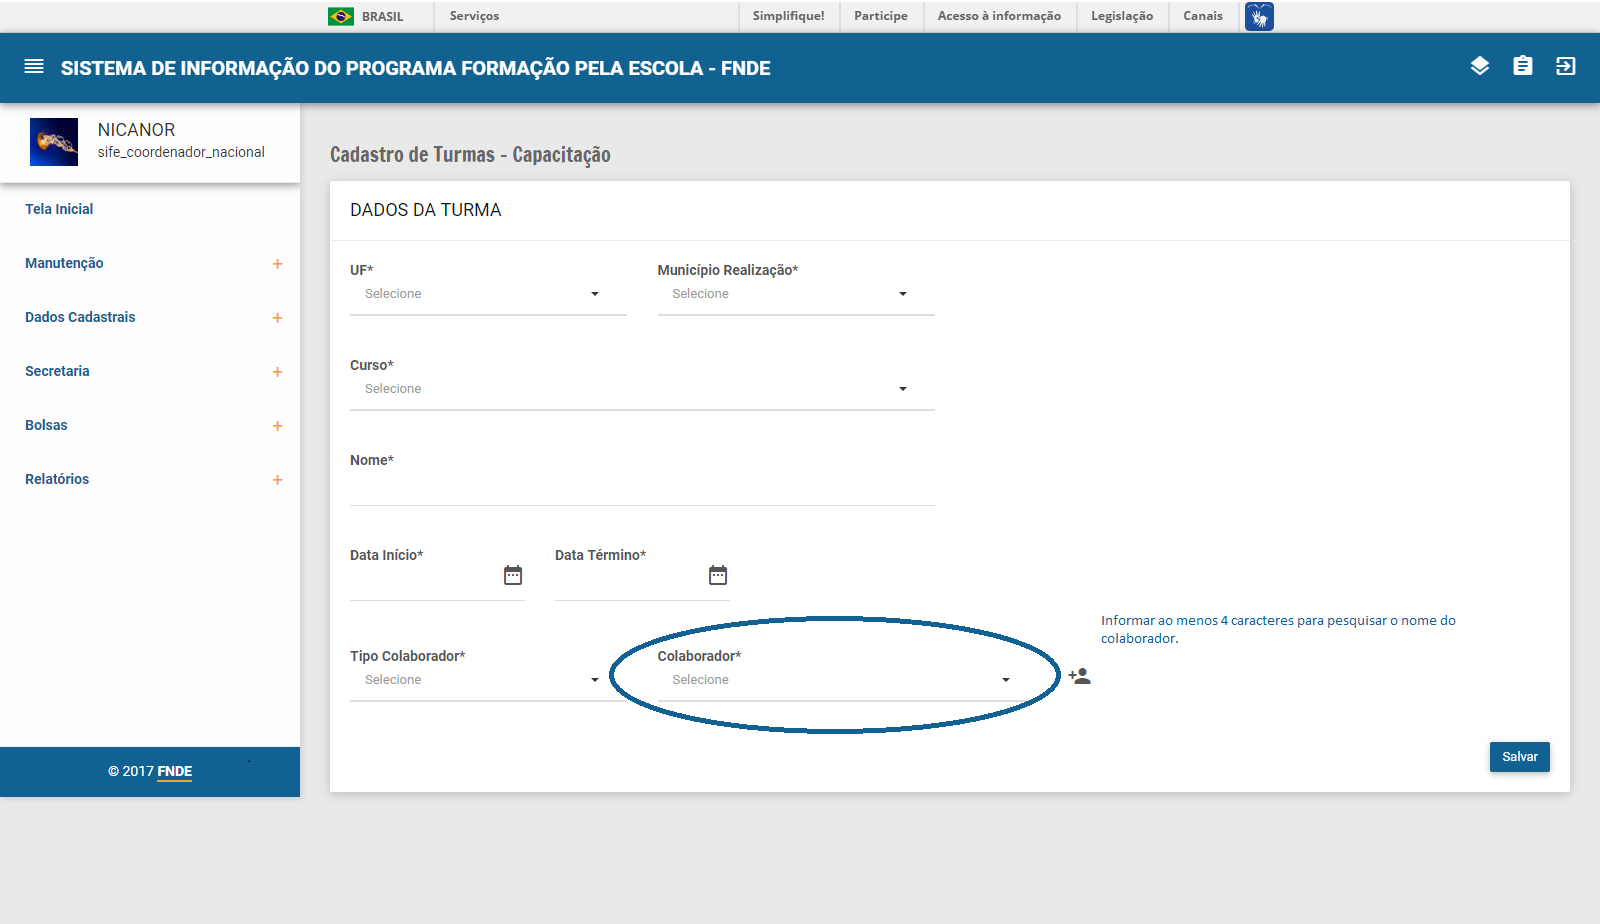Go to Tela Inicial in sidebar
Screen dimensions: 1600x924
pos(59,209)
